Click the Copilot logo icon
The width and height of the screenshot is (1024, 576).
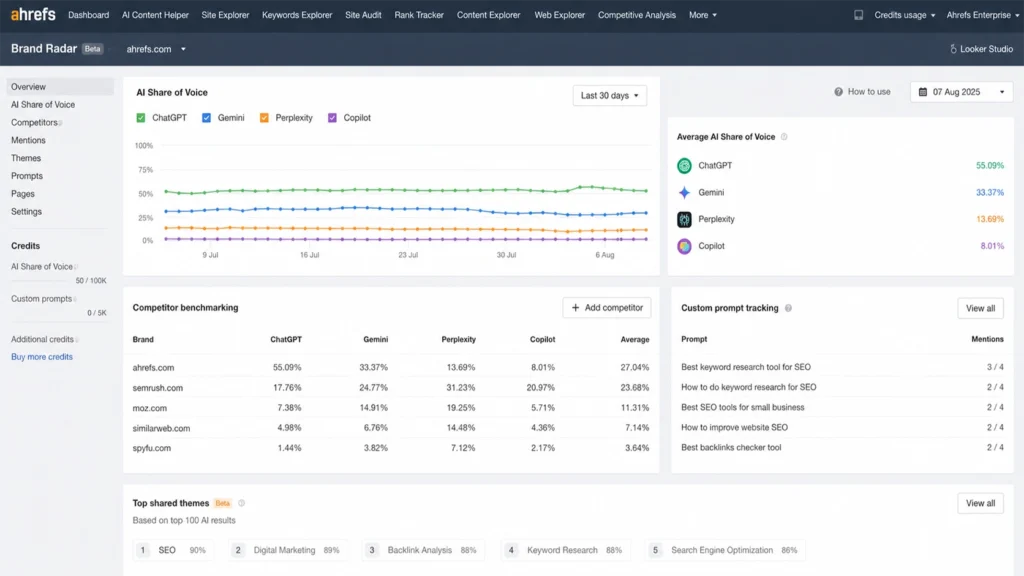[684, 246]
